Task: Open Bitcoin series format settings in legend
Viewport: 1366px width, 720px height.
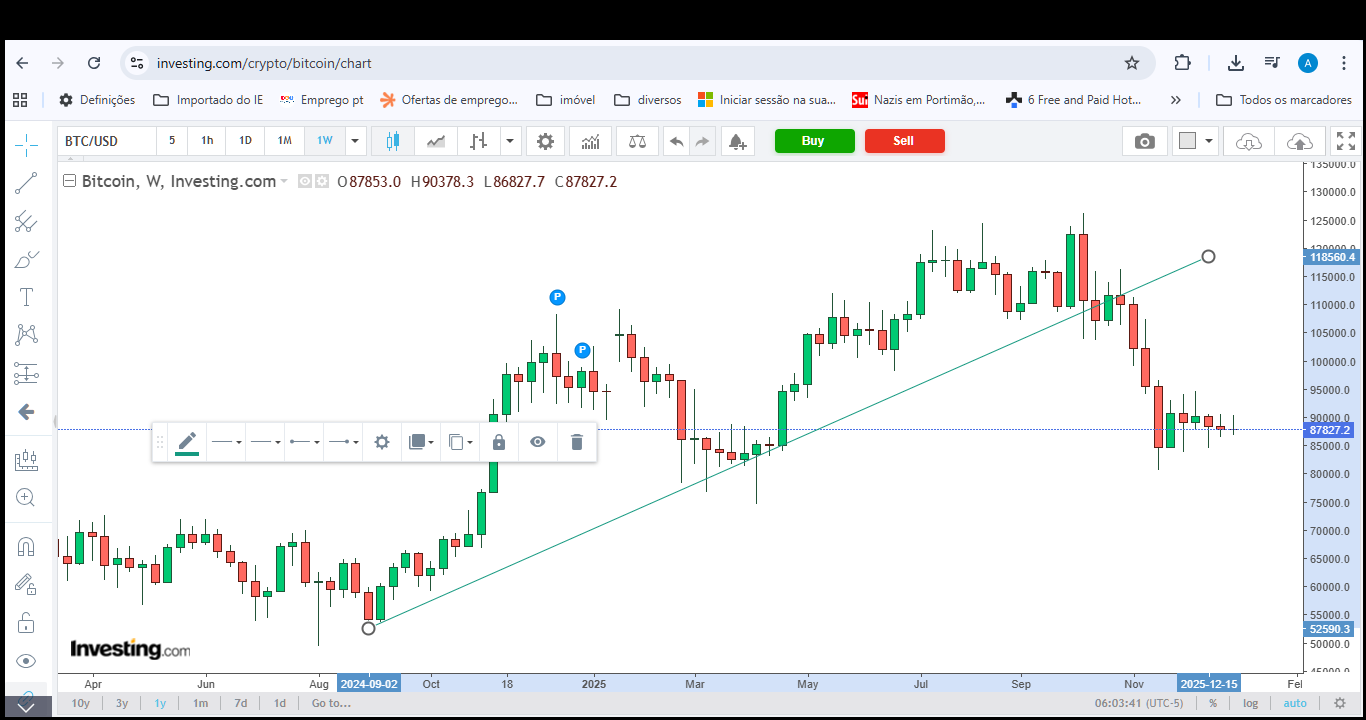Action: tap(322, 182)
